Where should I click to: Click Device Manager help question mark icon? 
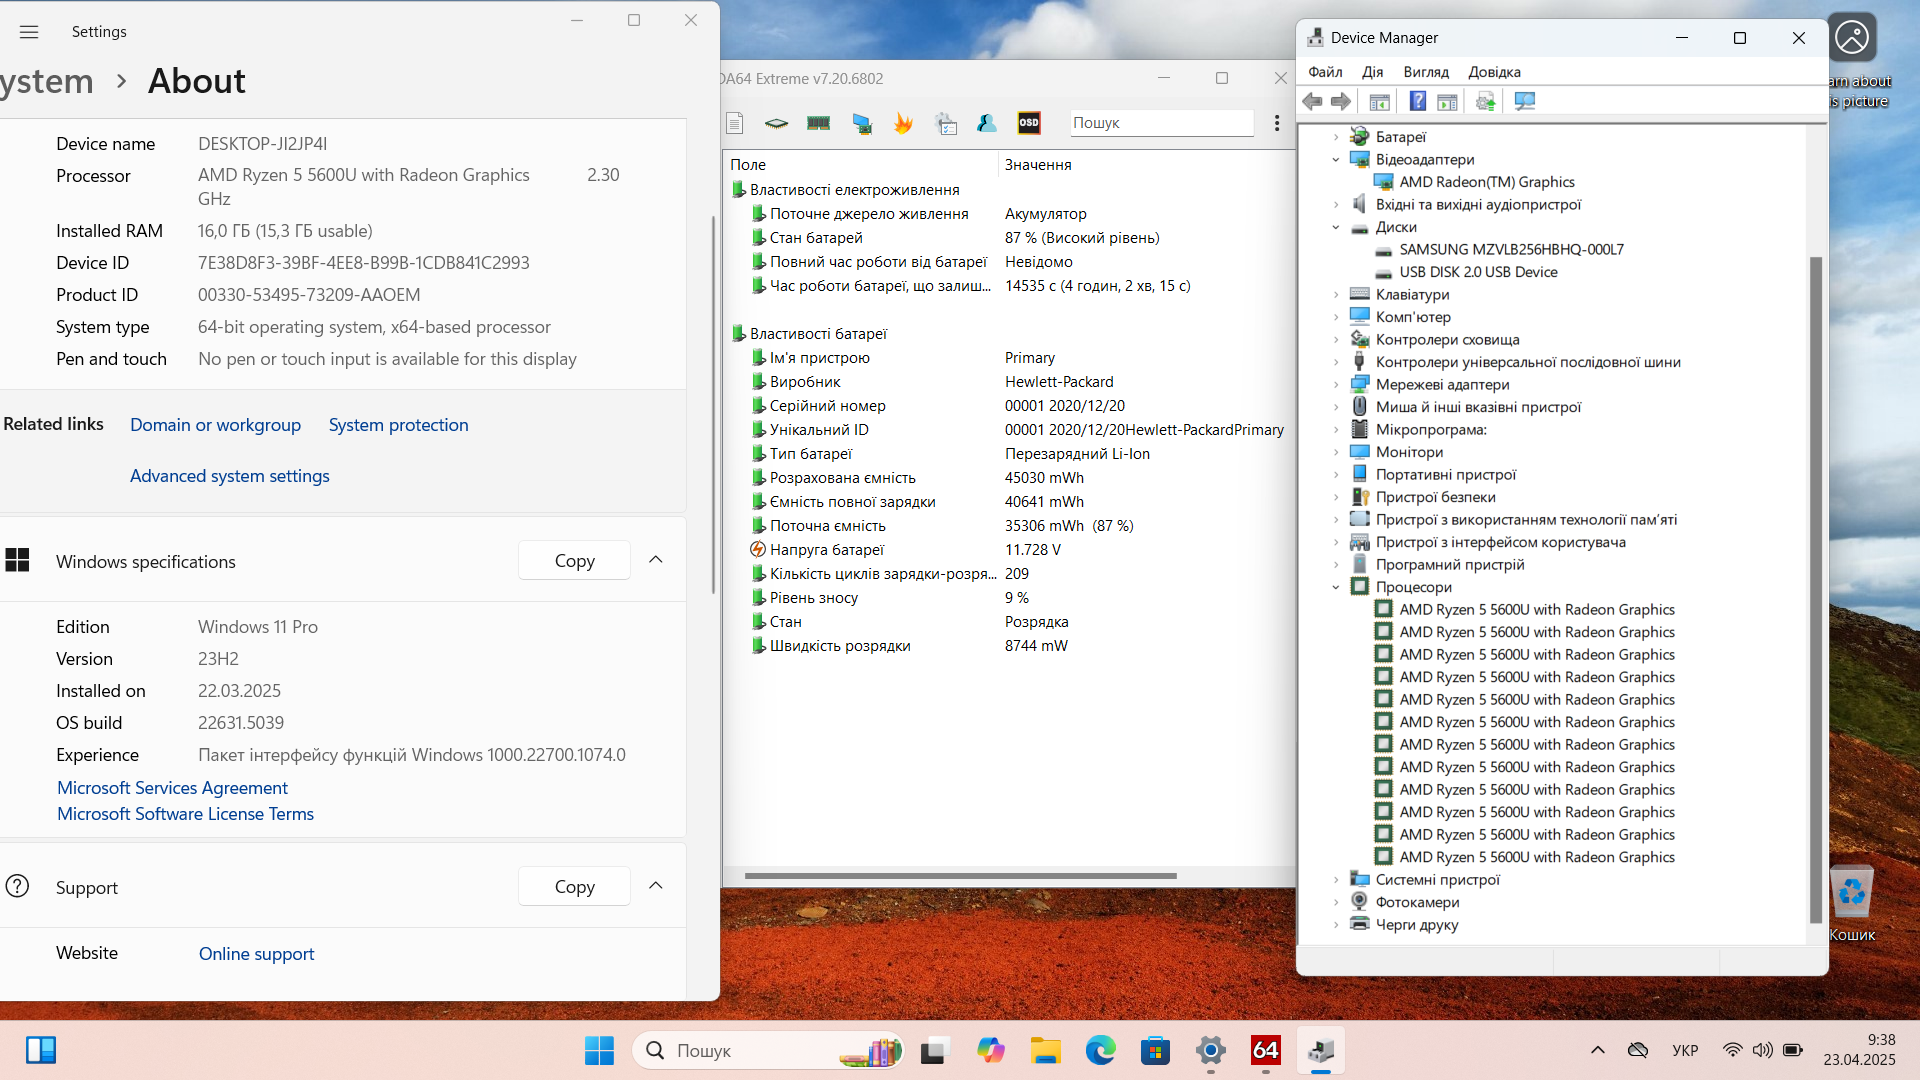coord(1418,101)
